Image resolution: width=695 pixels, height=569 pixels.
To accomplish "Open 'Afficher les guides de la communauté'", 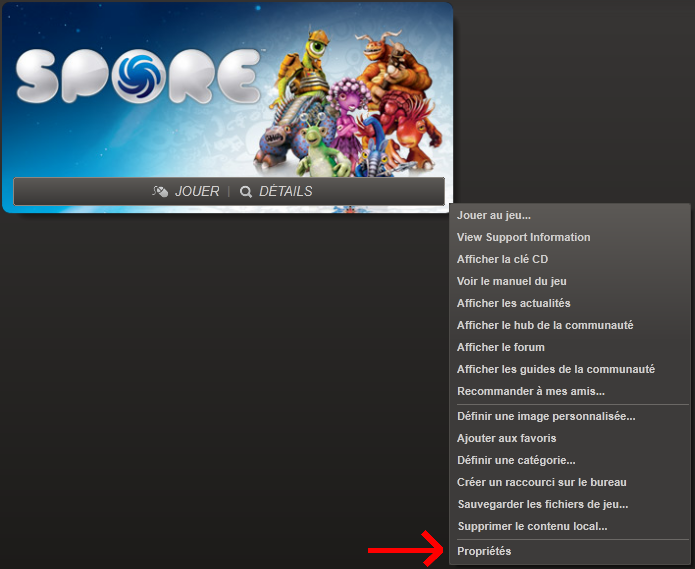I will (570, 369).
